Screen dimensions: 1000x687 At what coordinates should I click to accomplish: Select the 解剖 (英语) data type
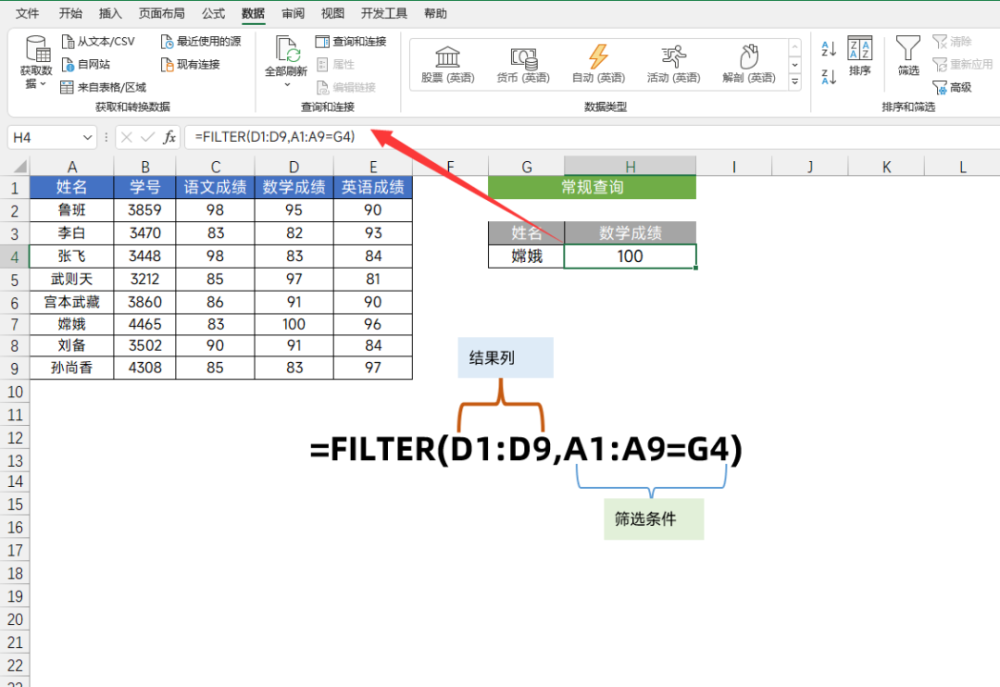[x=749, y=64]
